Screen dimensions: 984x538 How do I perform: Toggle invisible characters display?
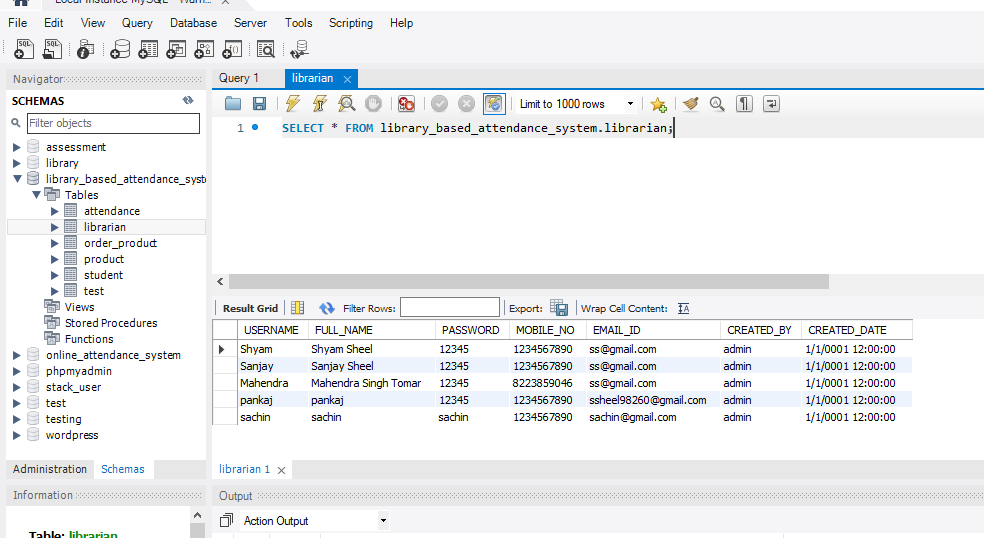click(744, 104)
